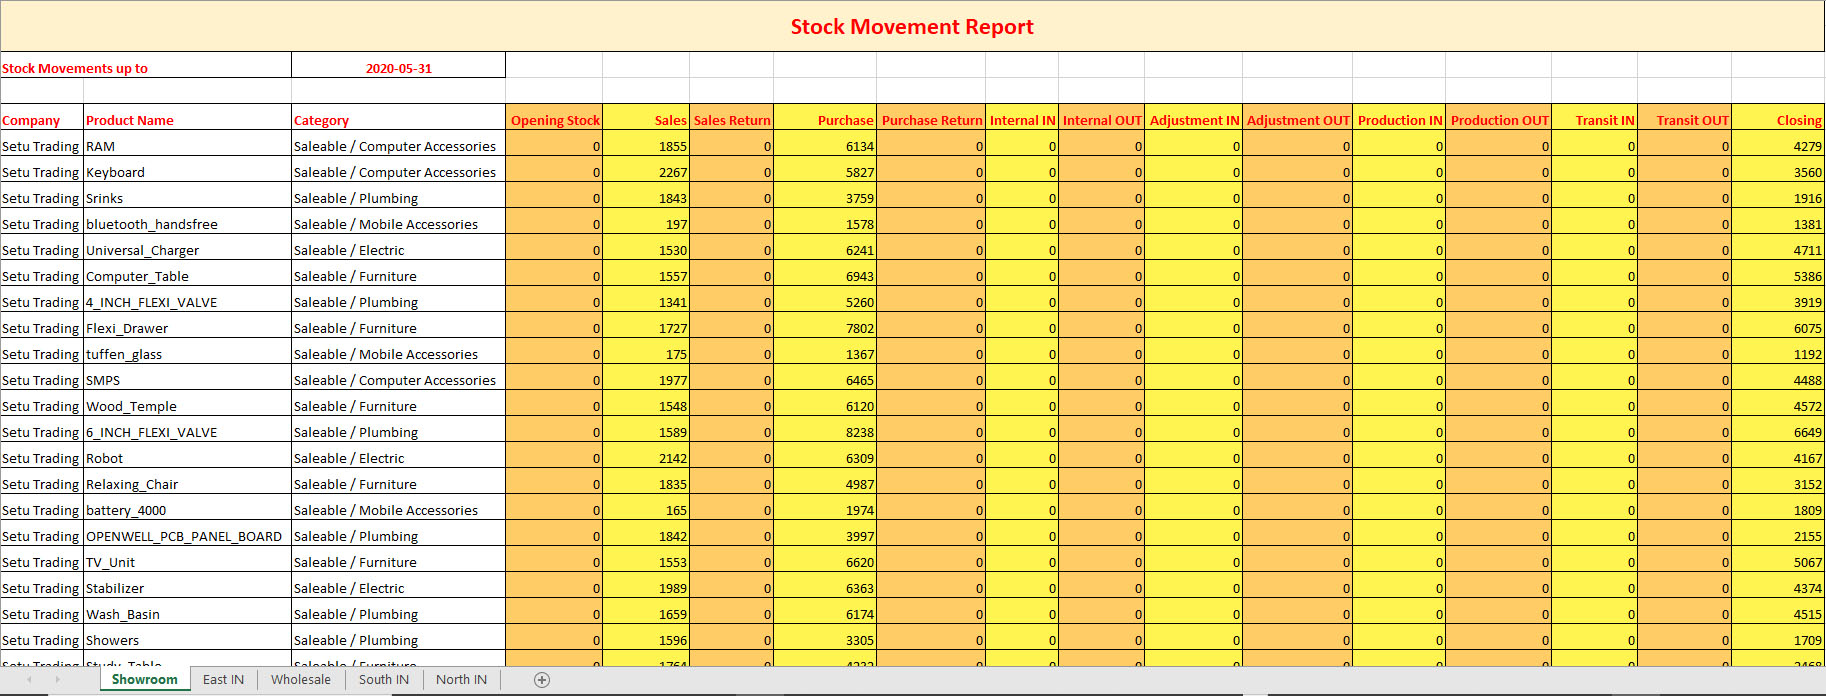Click the Adjustment OUT header cell
This screenshot has width=1826, height=696.
point(1297,117)
